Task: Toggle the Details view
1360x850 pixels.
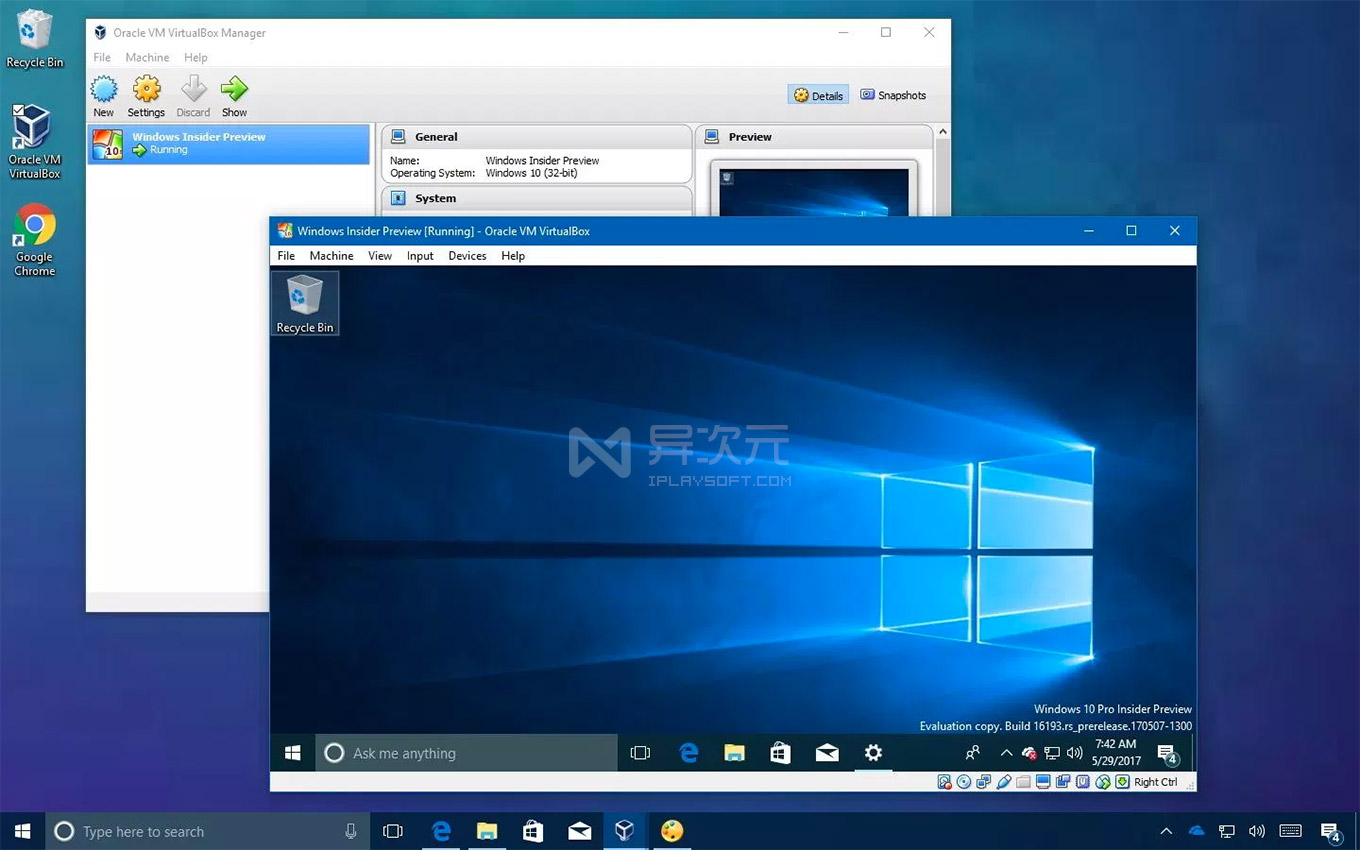Action: (x=818, y=95)
